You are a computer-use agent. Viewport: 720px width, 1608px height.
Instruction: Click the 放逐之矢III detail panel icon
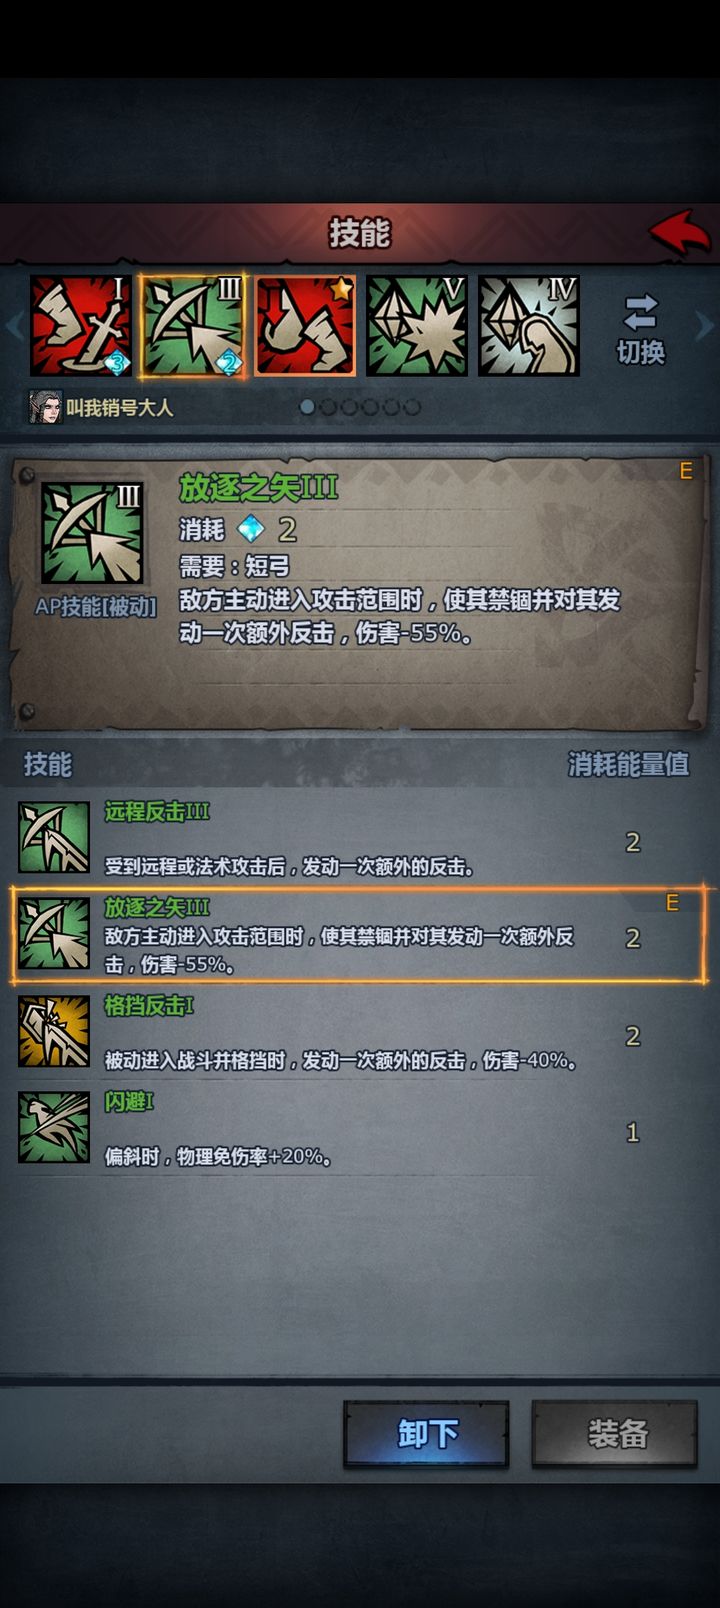click(92, 533)
